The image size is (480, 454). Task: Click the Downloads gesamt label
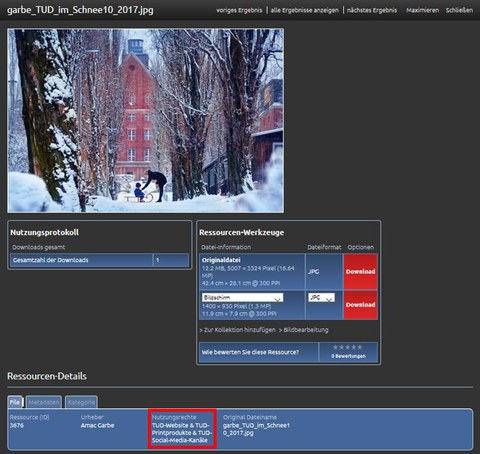coord(39,247)
